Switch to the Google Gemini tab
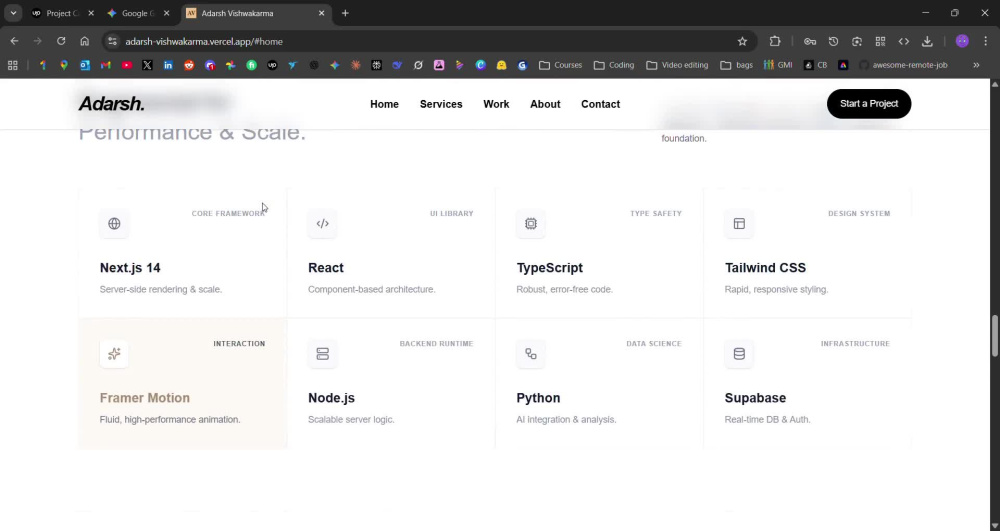This screenshot has height=531, width=1000. [x=137, y=13]
